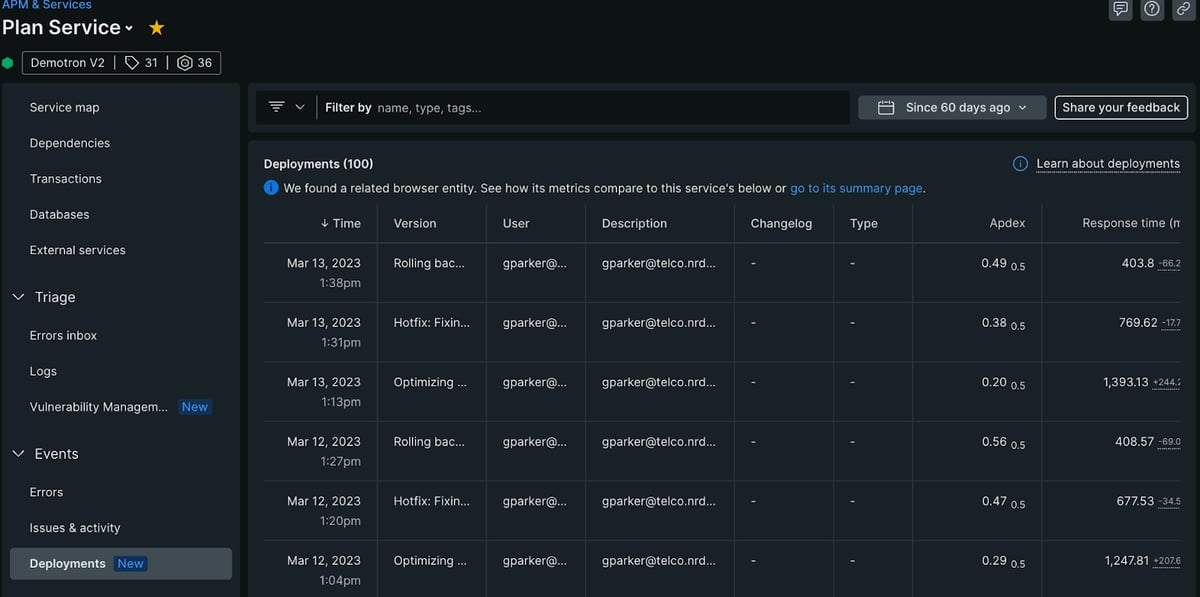Click the info icon beside Learn about deployments
This screenshot has width=1200, height=597.
click(x=1019, y=163)
